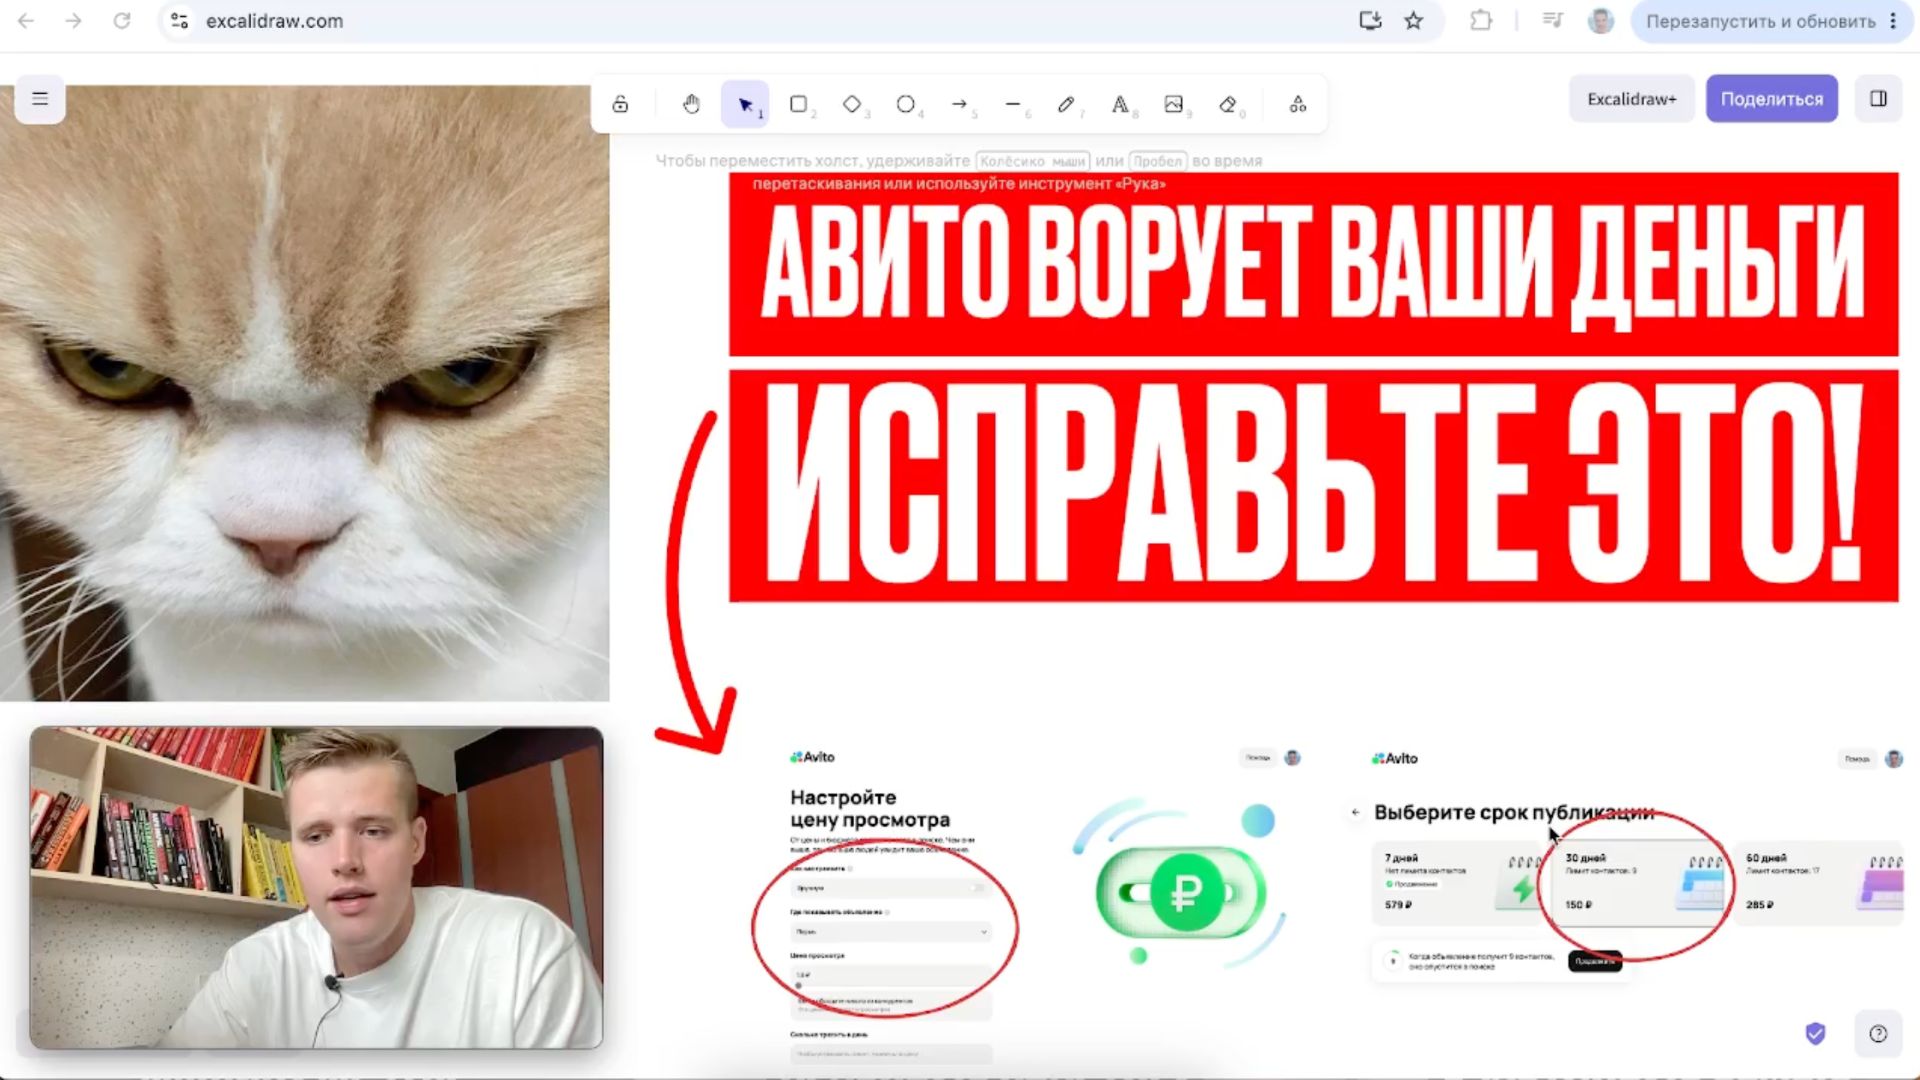1920x1080 pixels.
Task: Select the Hand pan tool
Action: (x=691, y=104)
